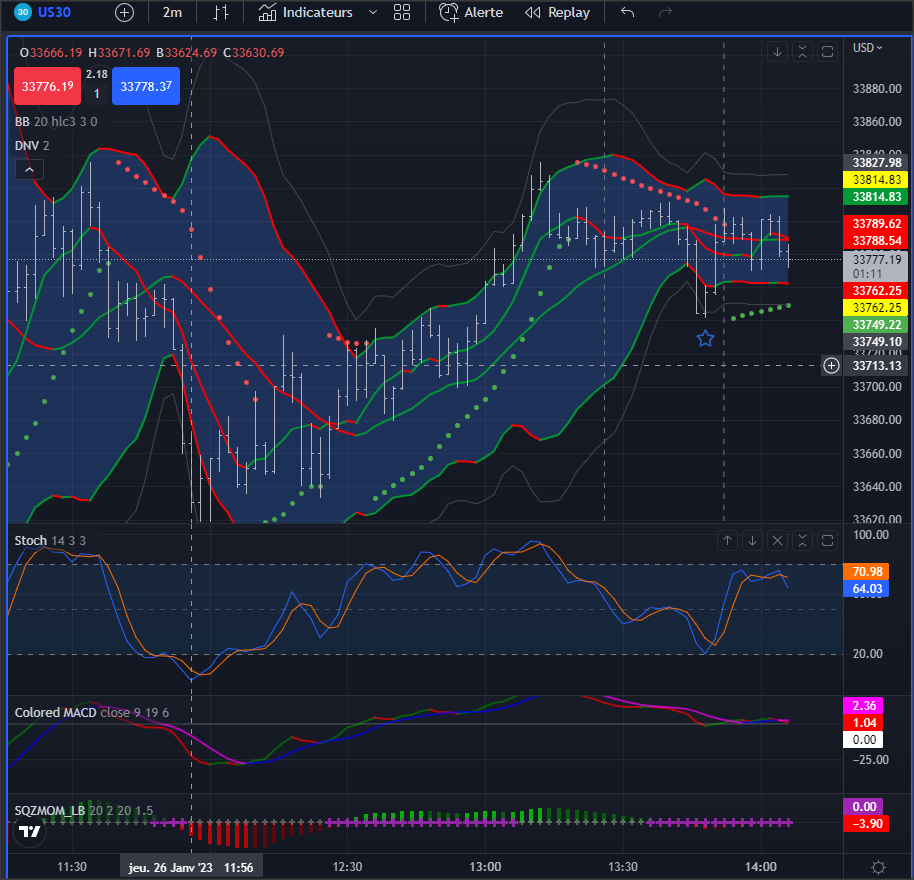Delete the Stoch pane

(x=777, y=541)
